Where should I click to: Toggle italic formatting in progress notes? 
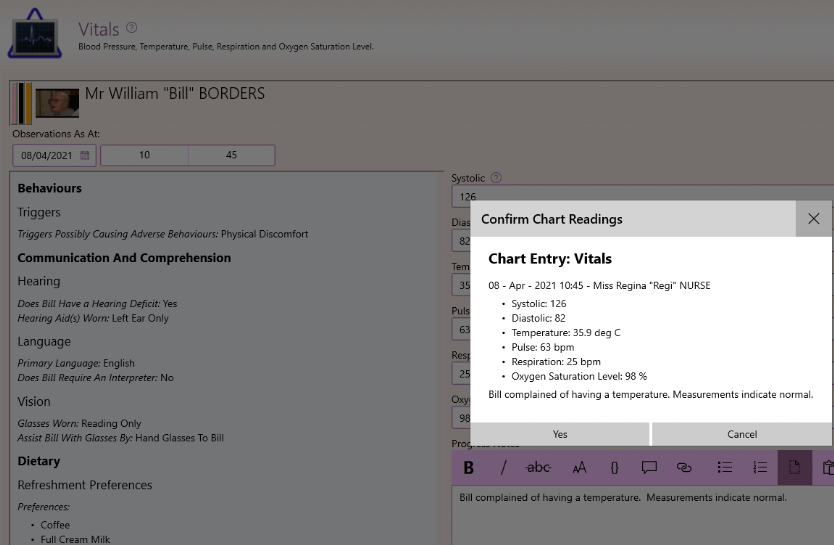(x=503, y=467)
